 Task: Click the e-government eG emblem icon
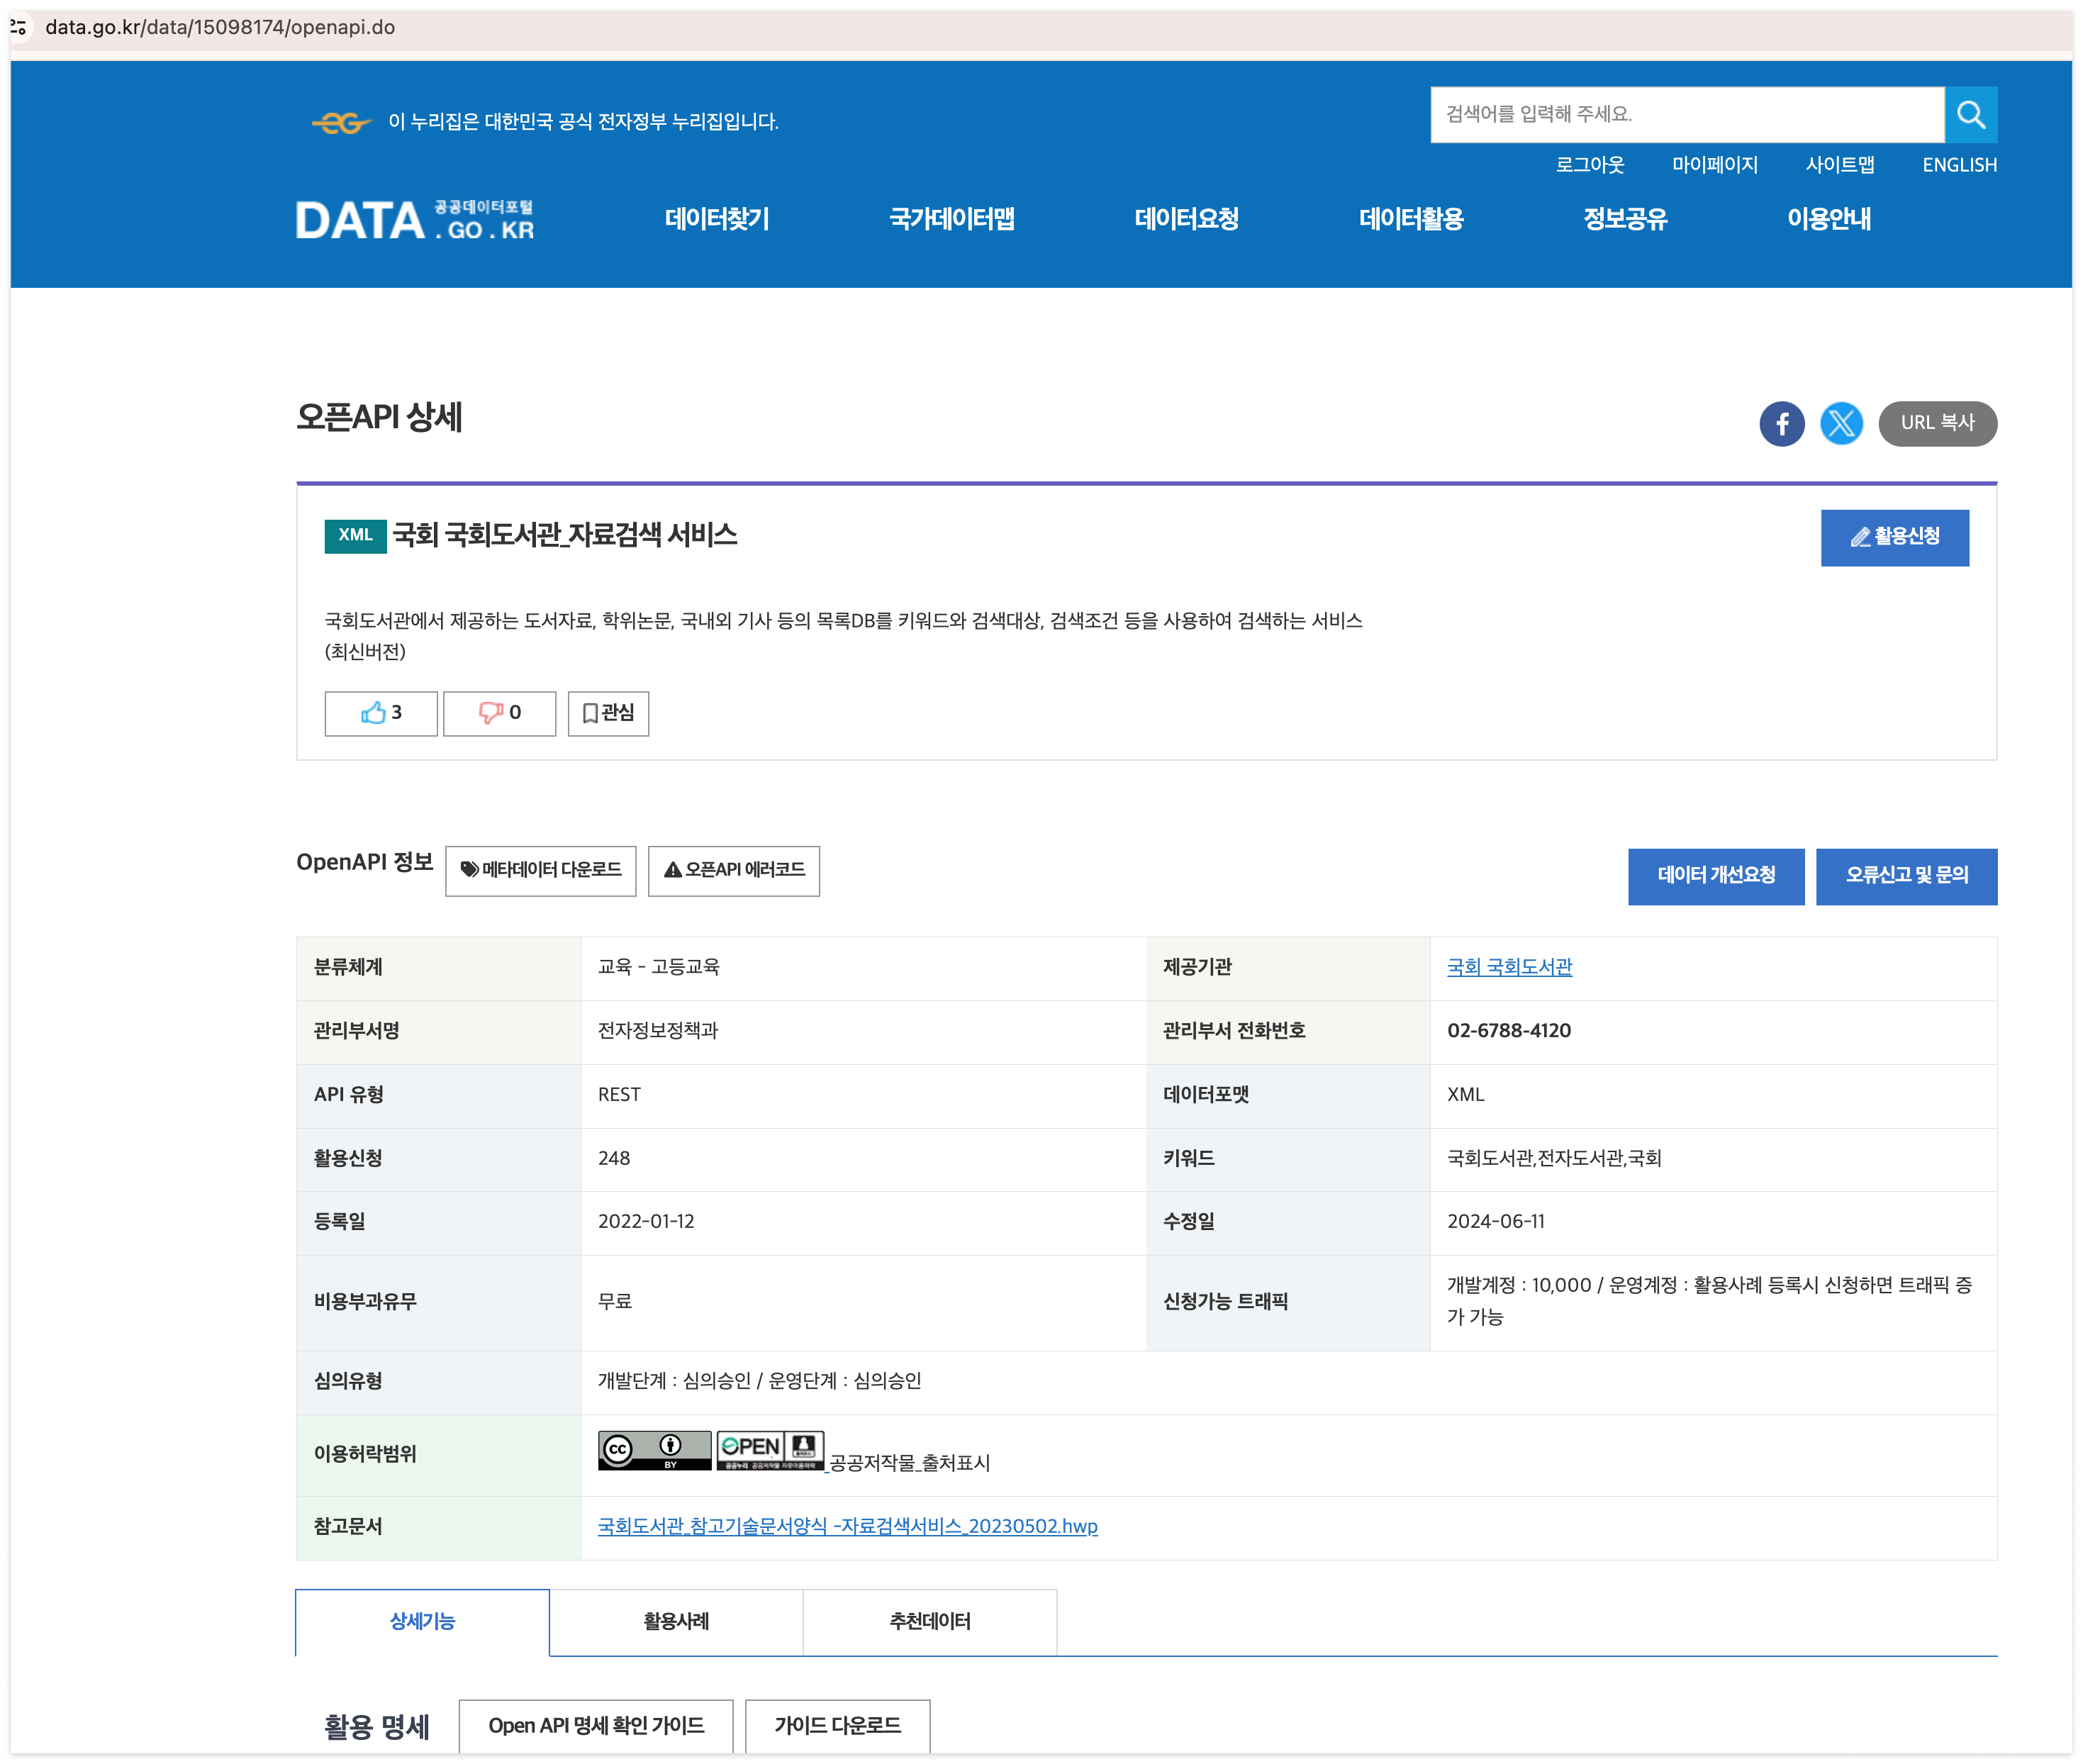tap(342, 122)
